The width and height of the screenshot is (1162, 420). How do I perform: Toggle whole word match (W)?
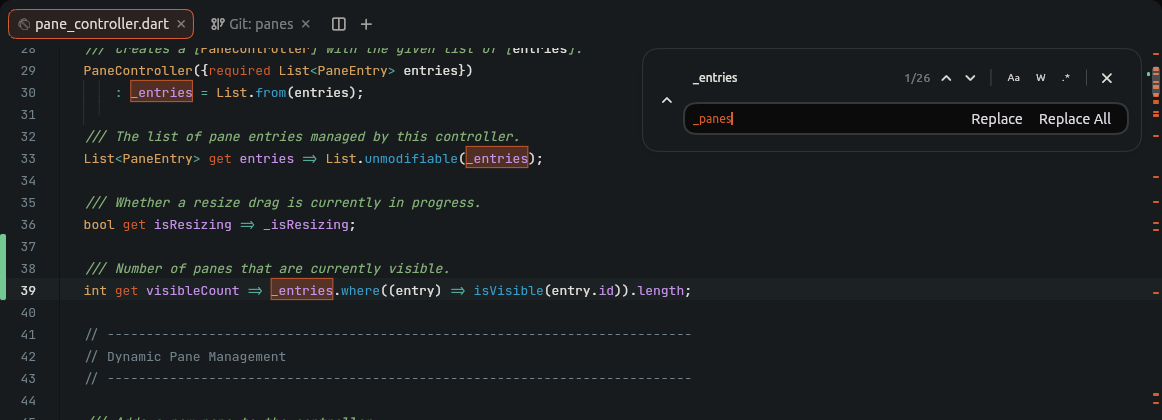click(1040, 78)
